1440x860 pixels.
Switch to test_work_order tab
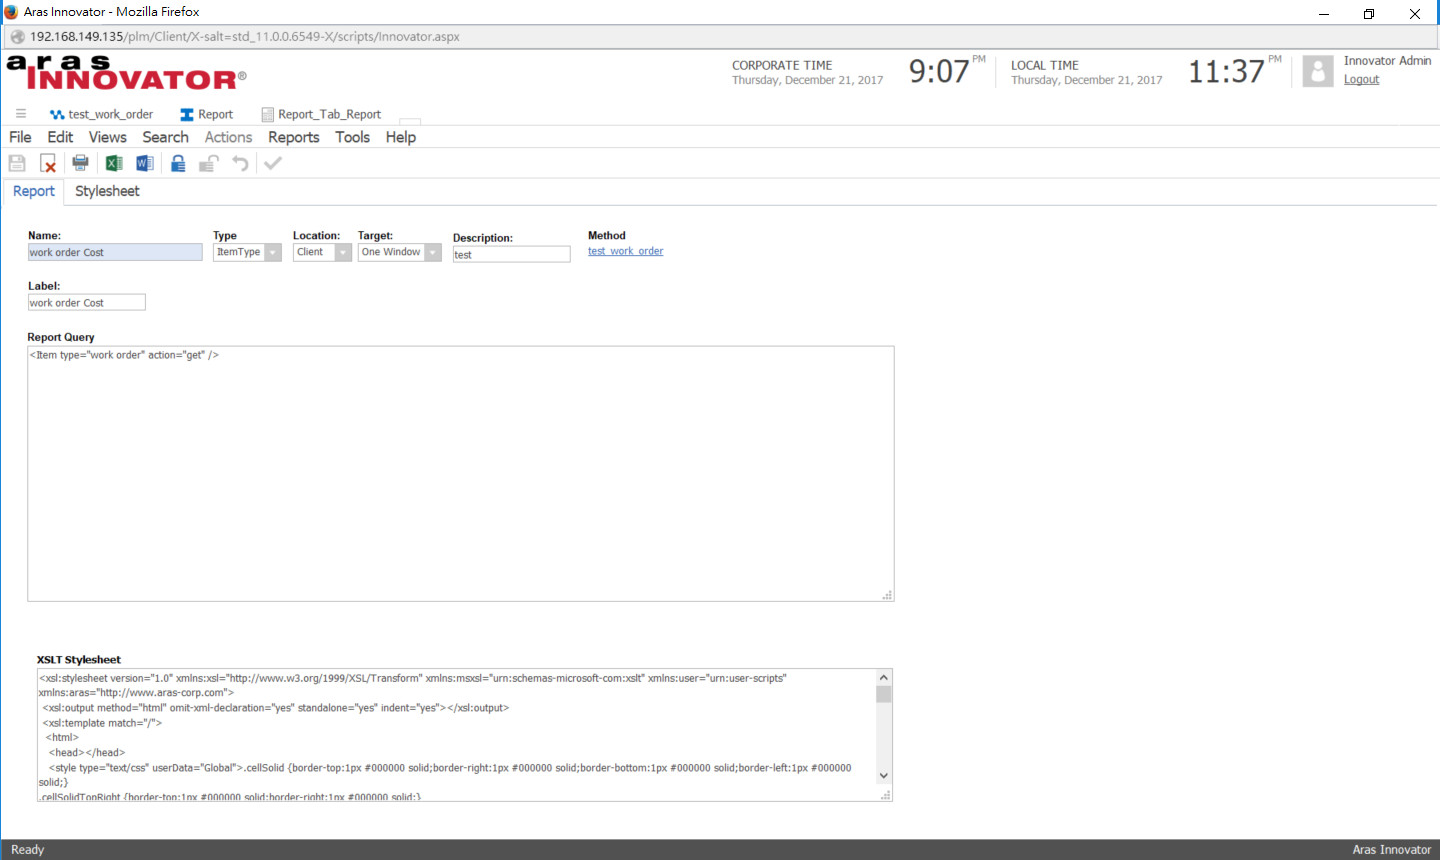pyautogui.click(x=101, y=114)
